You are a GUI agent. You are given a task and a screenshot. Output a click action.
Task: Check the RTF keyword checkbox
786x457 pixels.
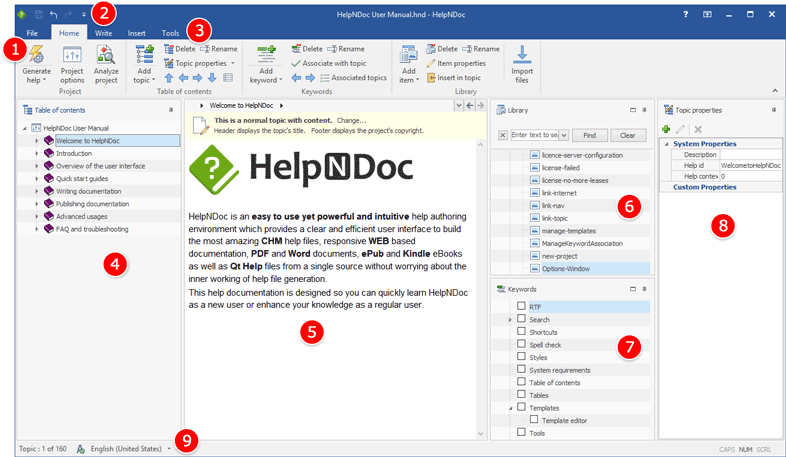click(x=521, y=306)
